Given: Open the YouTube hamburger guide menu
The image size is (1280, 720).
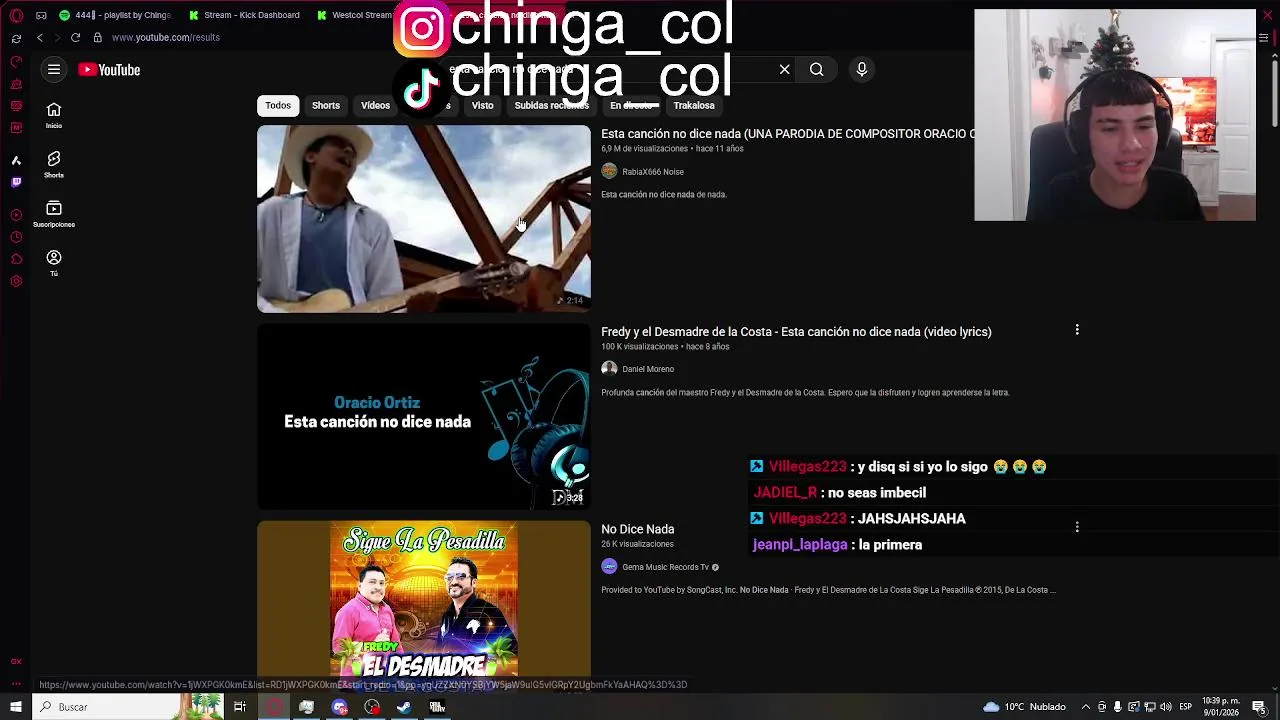Looking at the screenshot, I should pyautogui.click(x=54, y=69).
